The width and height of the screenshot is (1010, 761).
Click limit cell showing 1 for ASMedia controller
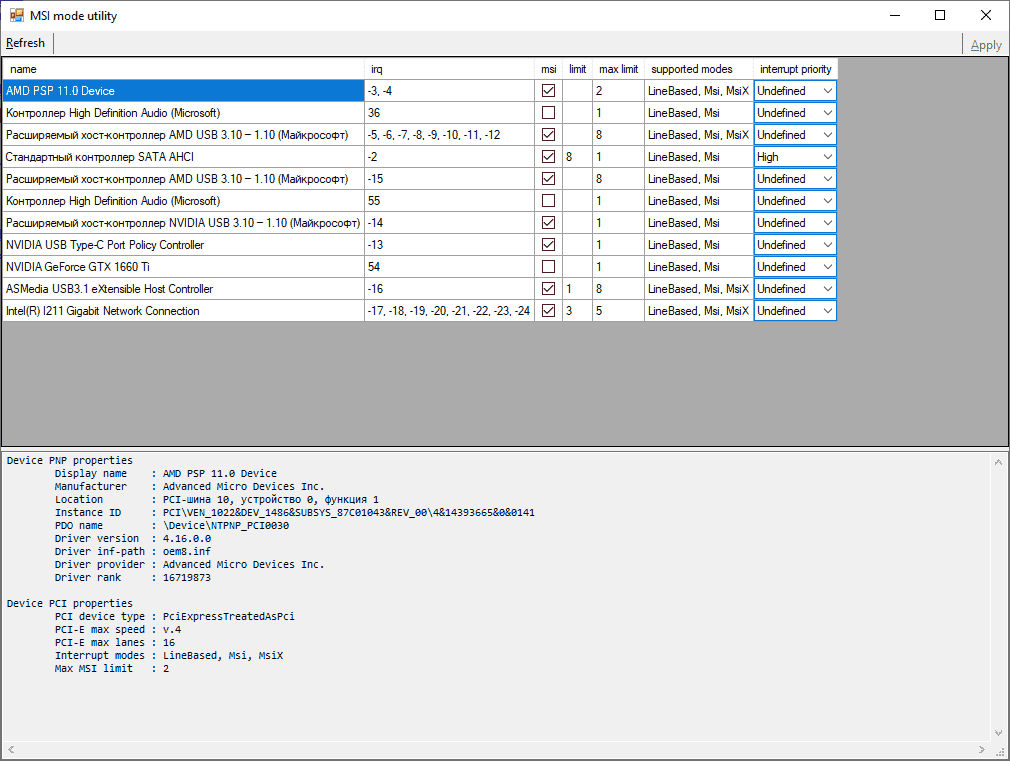coord(577,288)
